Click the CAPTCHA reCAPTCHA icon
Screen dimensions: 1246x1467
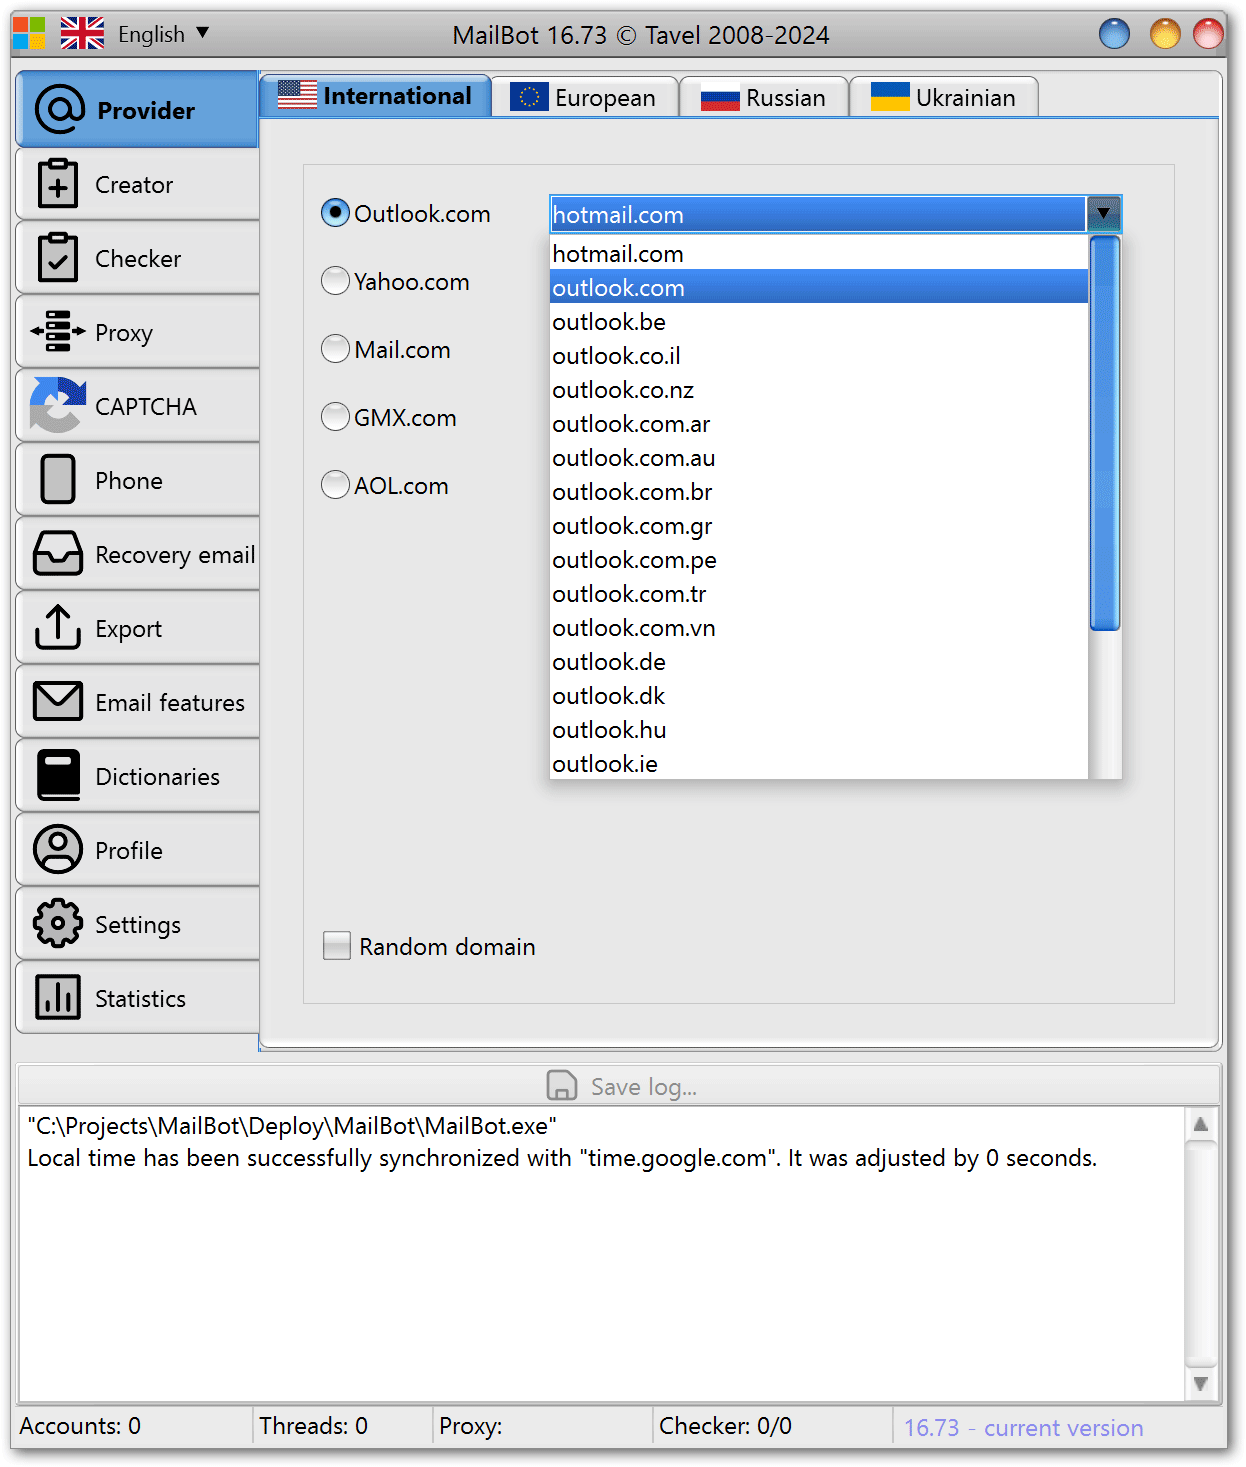[58, 405]
